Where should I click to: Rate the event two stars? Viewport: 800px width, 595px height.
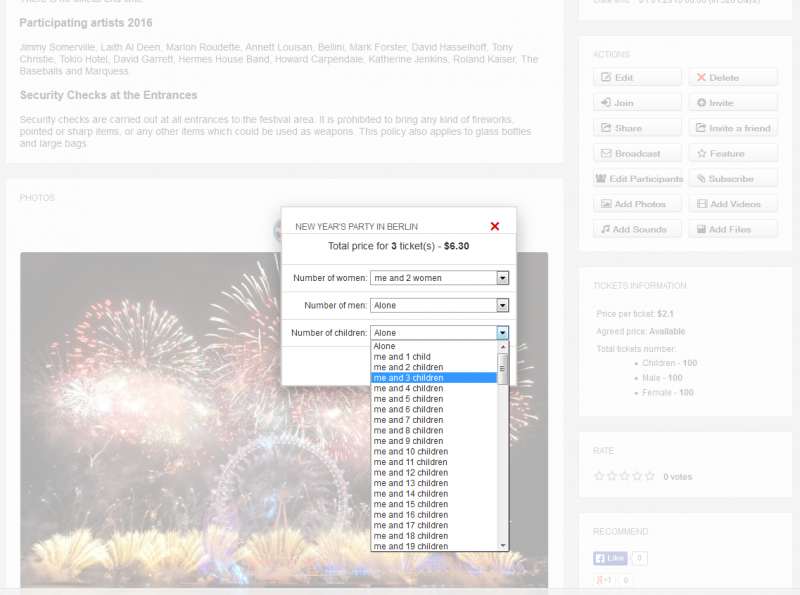click(612, 476)
